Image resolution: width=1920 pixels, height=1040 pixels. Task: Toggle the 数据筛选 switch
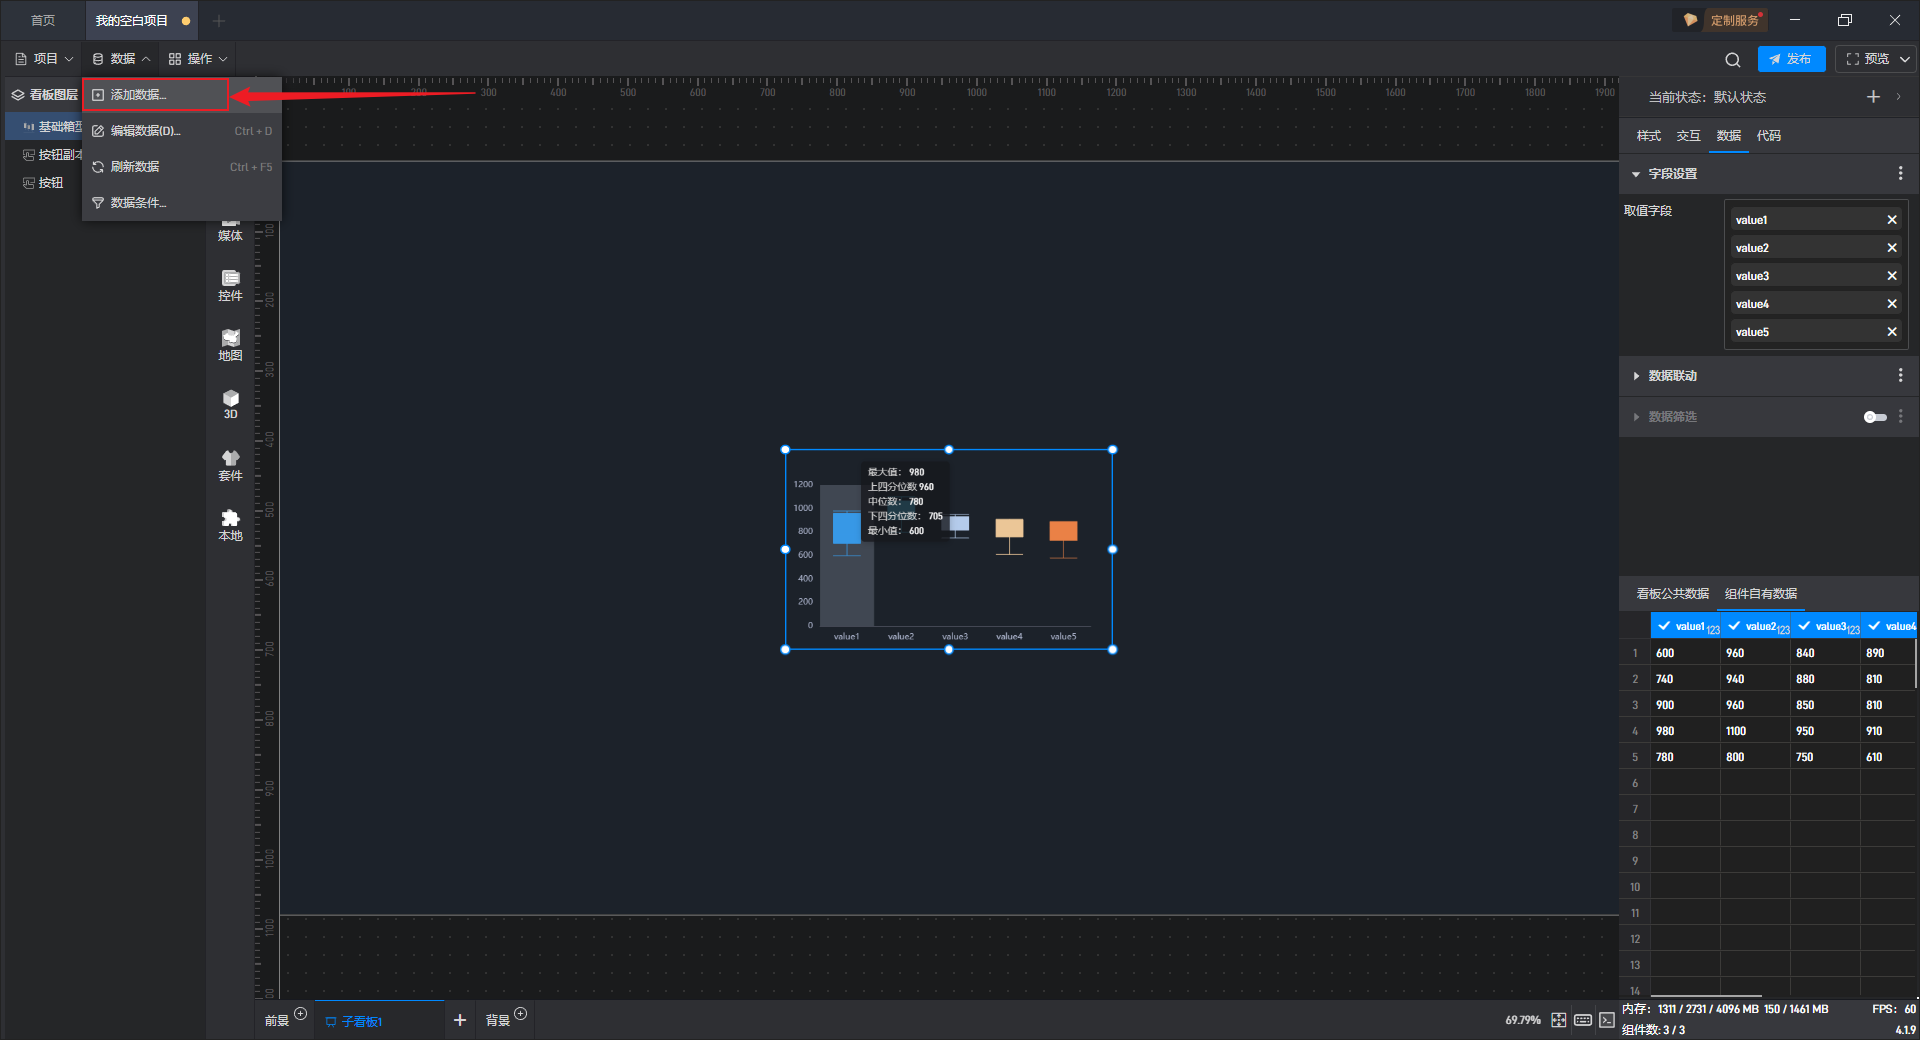point(1874,417)
